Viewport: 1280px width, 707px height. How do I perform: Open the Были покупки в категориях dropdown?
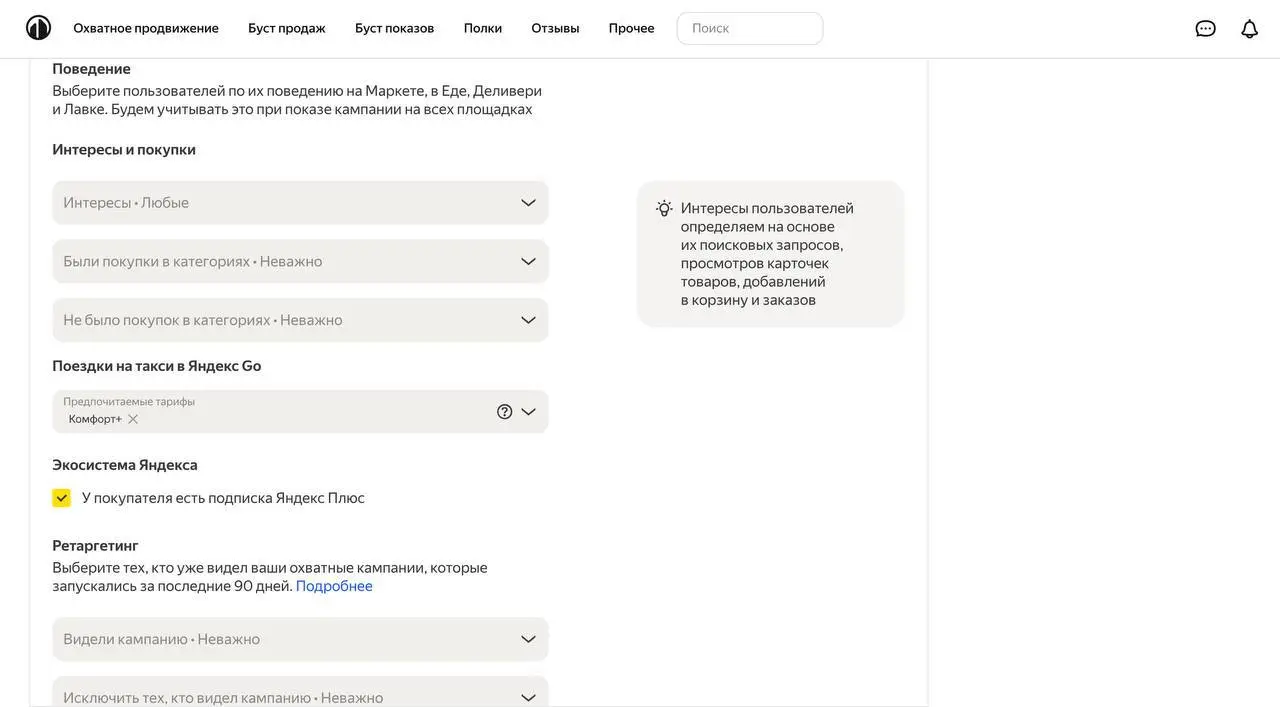300,261
